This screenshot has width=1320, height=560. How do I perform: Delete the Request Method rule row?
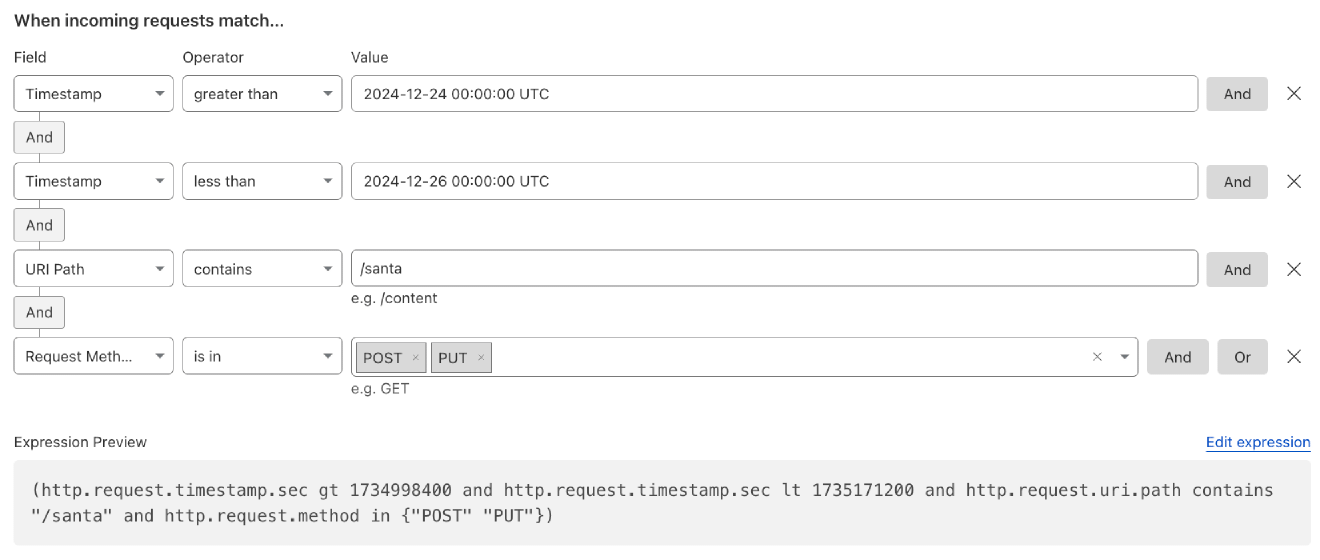pos(1293,357)
